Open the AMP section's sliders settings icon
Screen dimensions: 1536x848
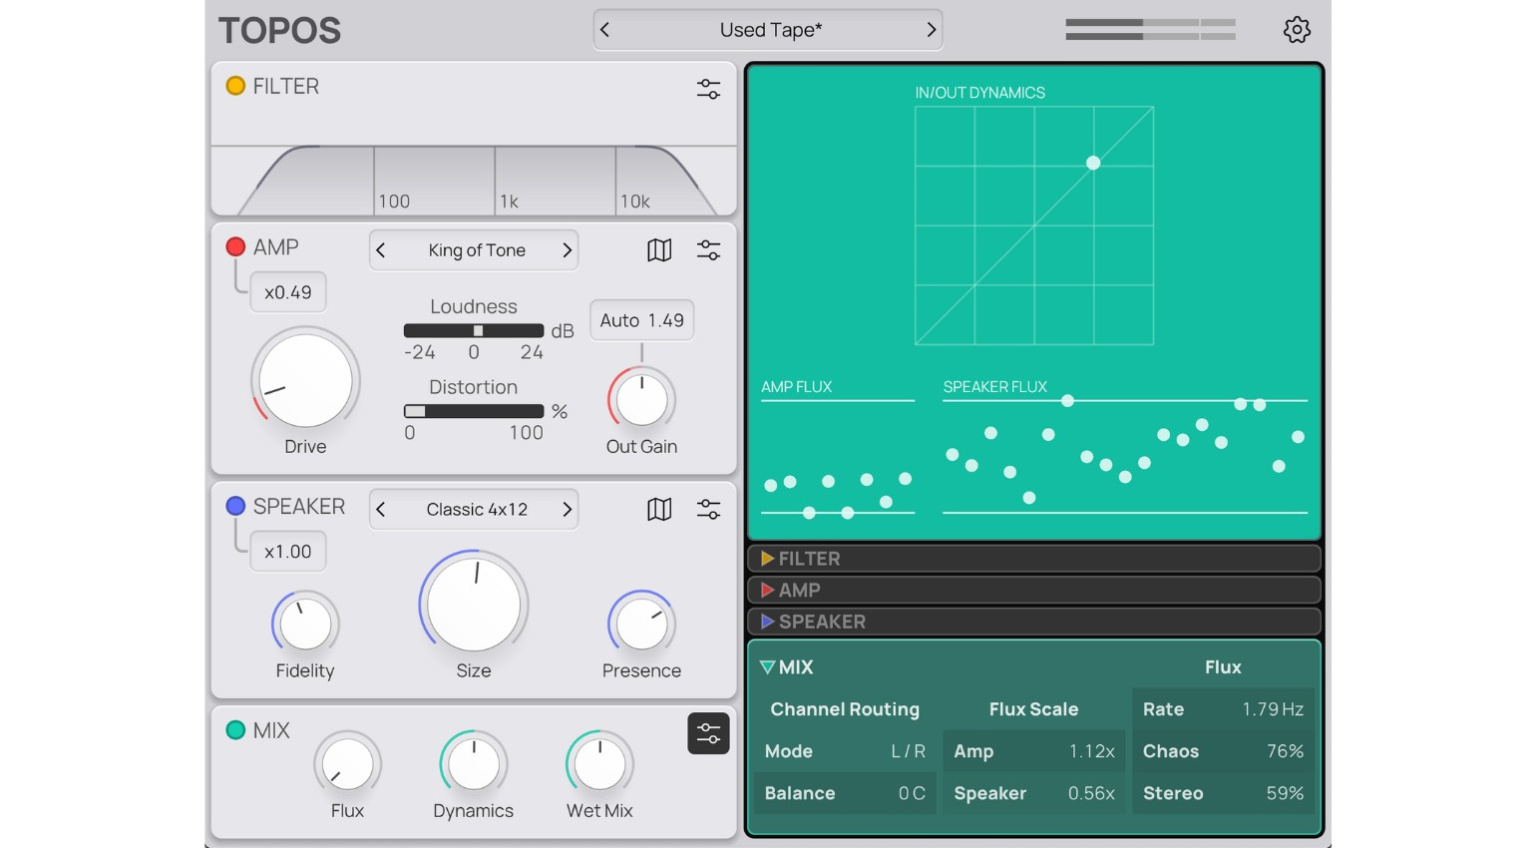click(708, 250)
